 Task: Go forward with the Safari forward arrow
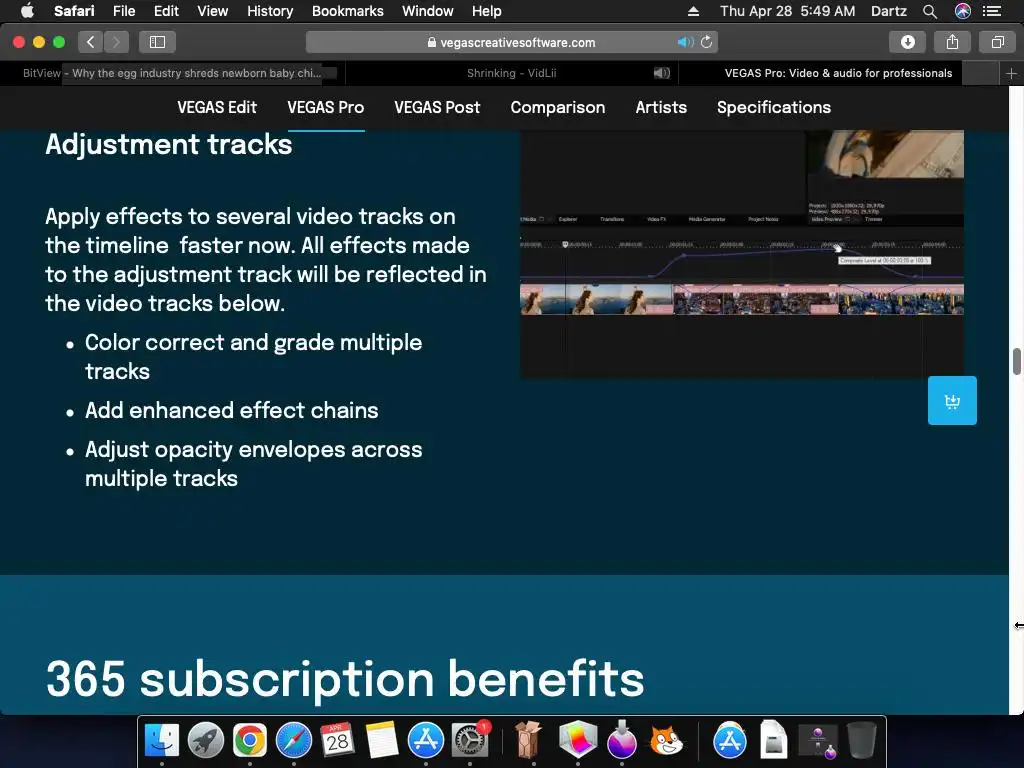[116, 42]
